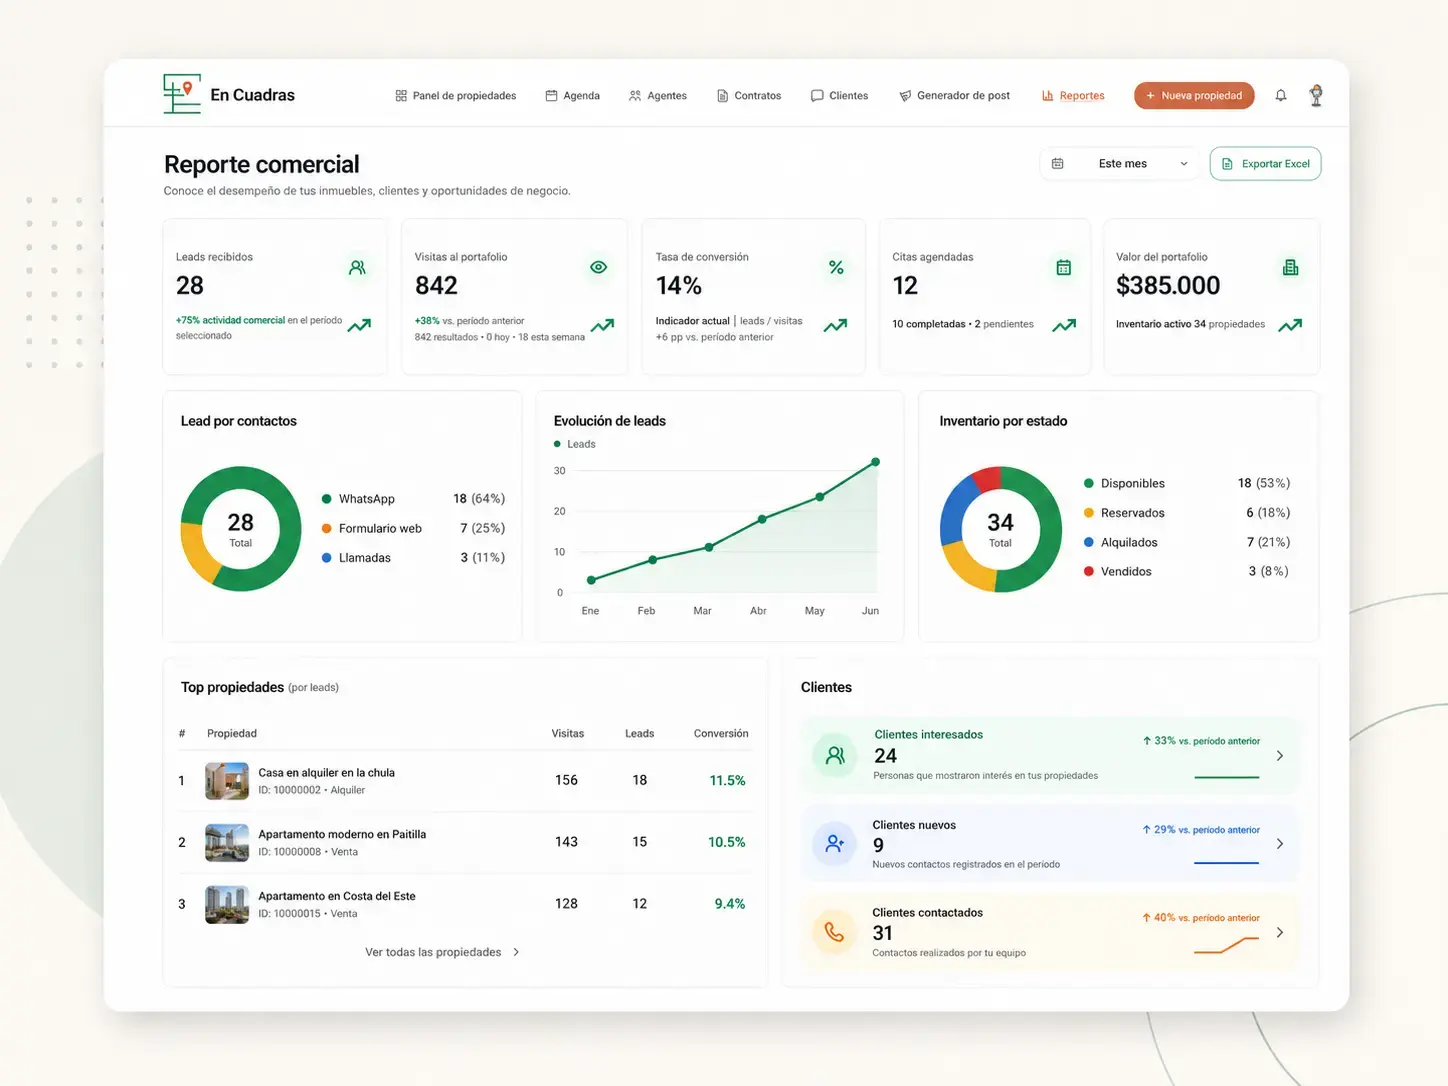Go to the Agenda section

(573, 96)
